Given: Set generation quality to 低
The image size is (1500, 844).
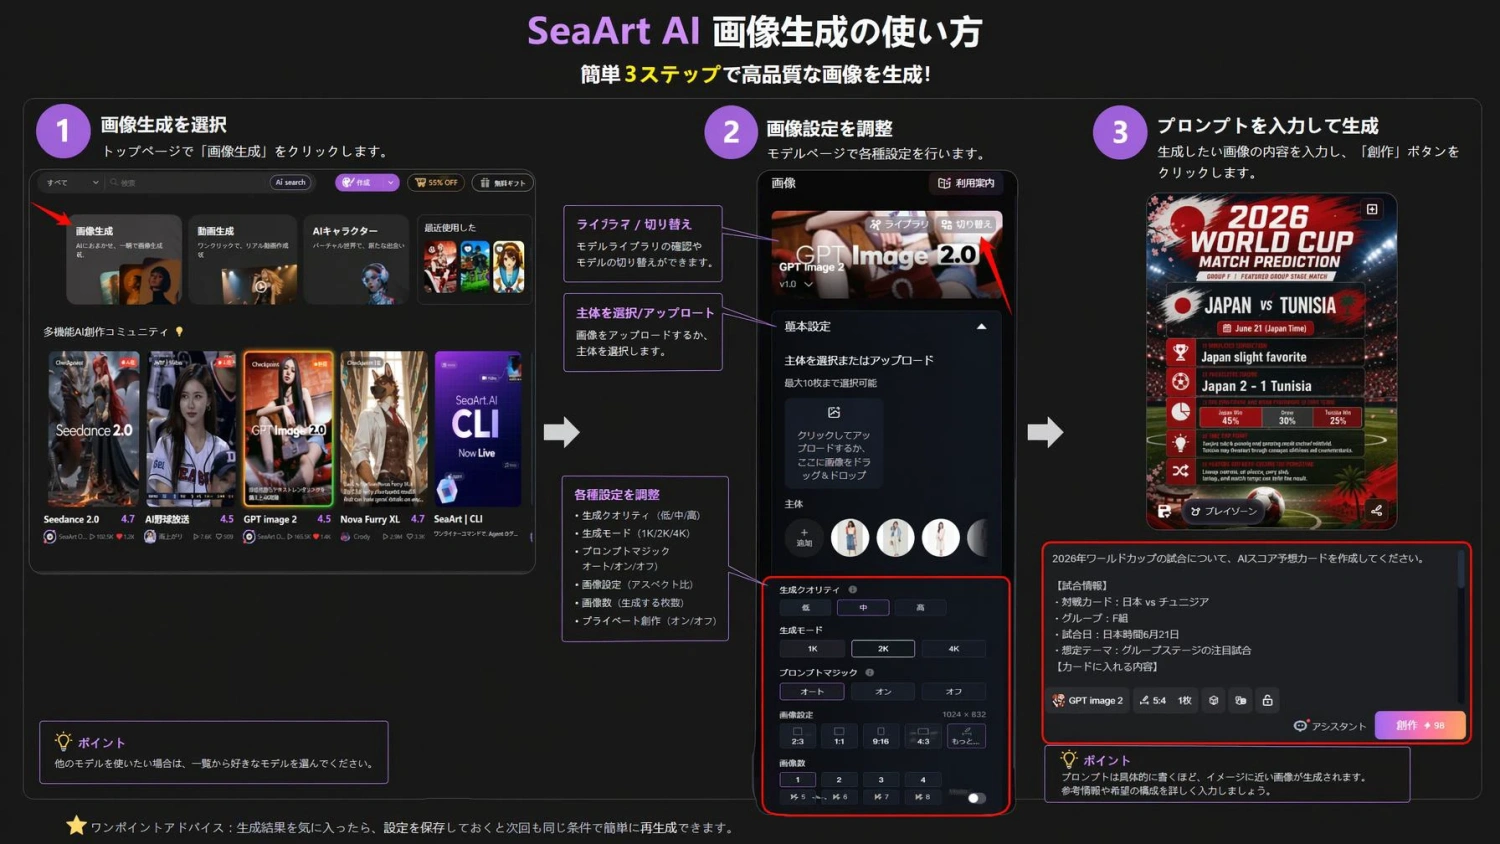Looking at the screenshot, I should (x=806, y=608).
